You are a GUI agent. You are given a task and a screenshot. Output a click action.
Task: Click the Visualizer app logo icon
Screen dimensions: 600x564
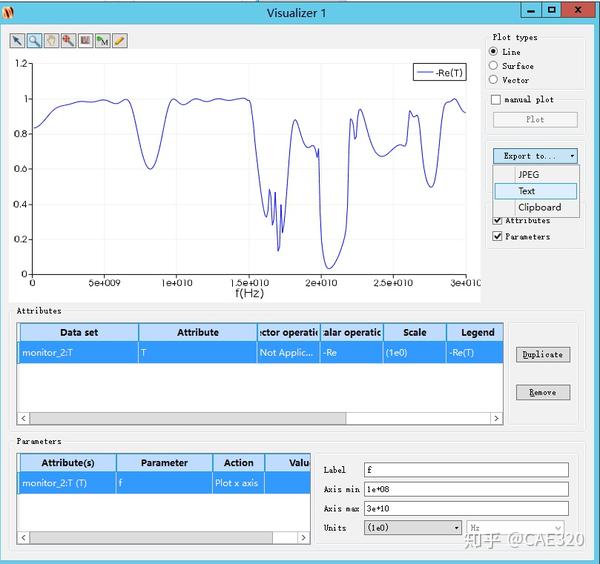coord(8,13)
